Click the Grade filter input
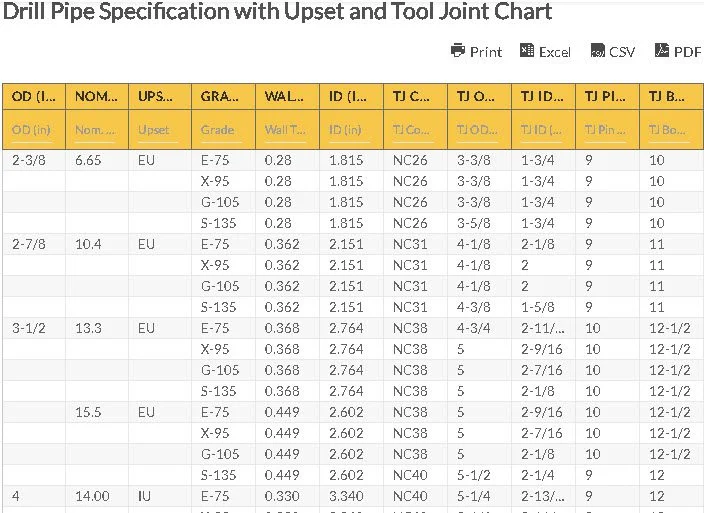The height and width of the screenshot is (513, 704). pyautogui.click(x=220, y=130)
